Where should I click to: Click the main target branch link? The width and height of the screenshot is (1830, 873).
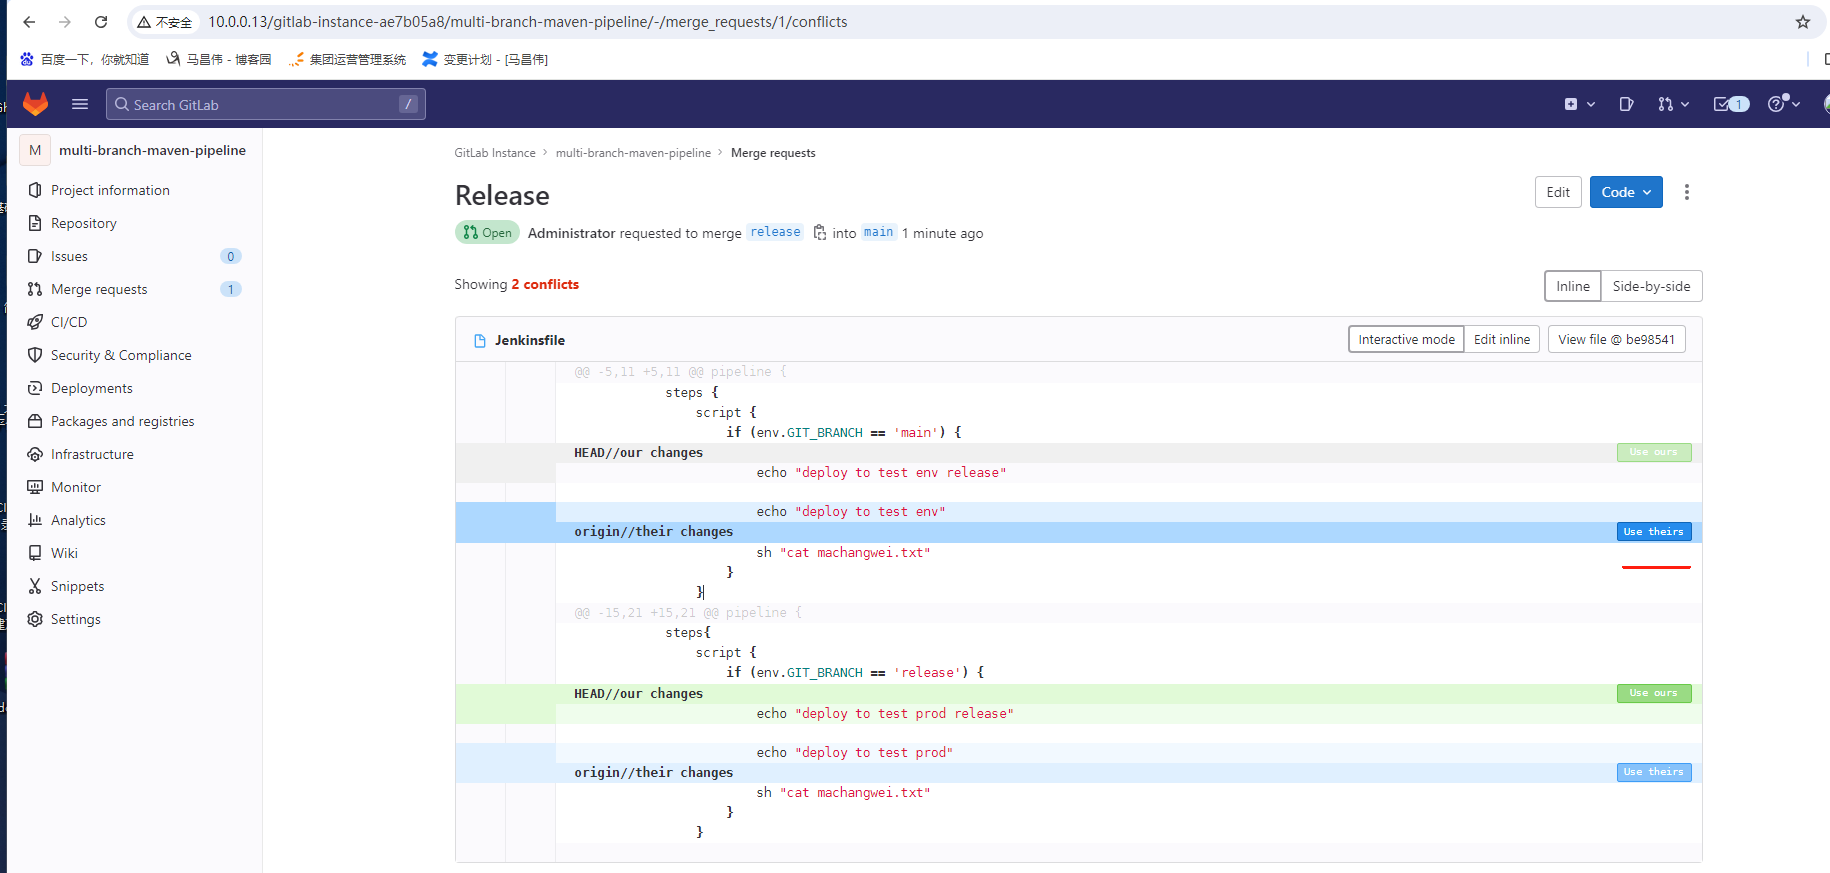click(x=878, y=232)
